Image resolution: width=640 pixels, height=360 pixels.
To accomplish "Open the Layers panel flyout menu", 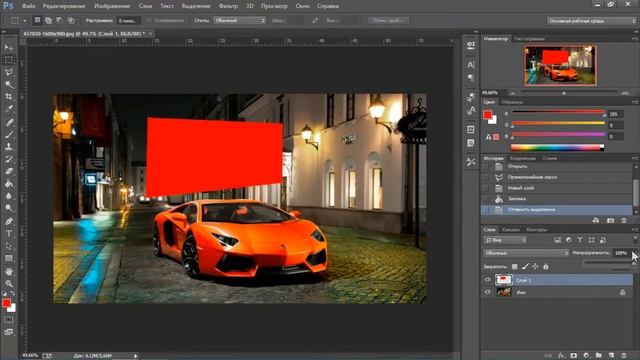I will [x=635, y=230].
